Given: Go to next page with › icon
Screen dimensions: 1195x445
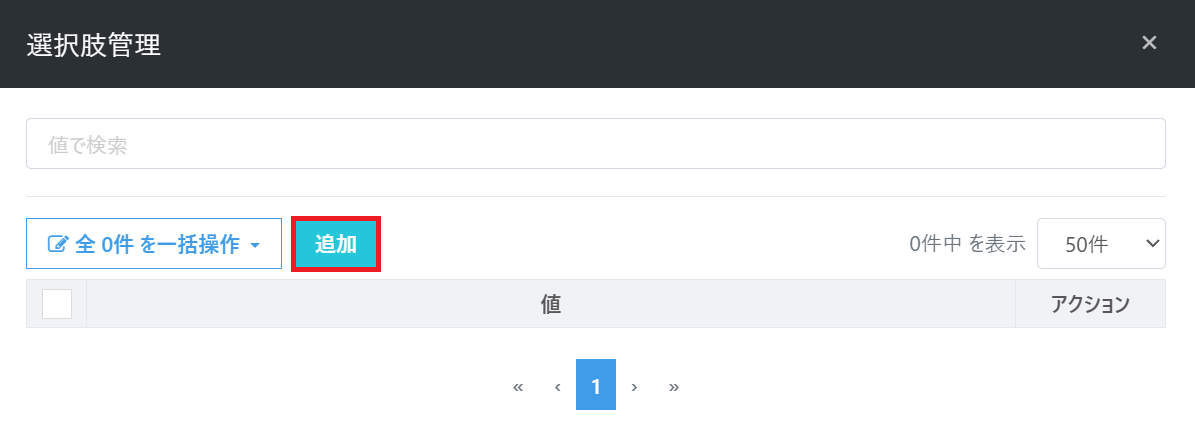Looking at the screenshot, I should [x=634, y=387].
